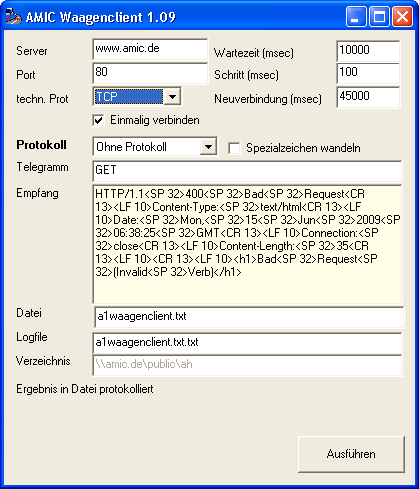Toggle the Einmalig verbinden checkbox
The height and width of the screenshot is (489, 419).
tap(99, 120)
